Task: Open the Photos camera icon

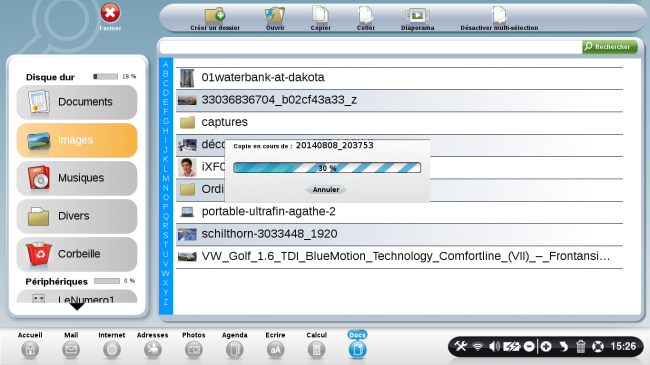Action: click(194, 350)
